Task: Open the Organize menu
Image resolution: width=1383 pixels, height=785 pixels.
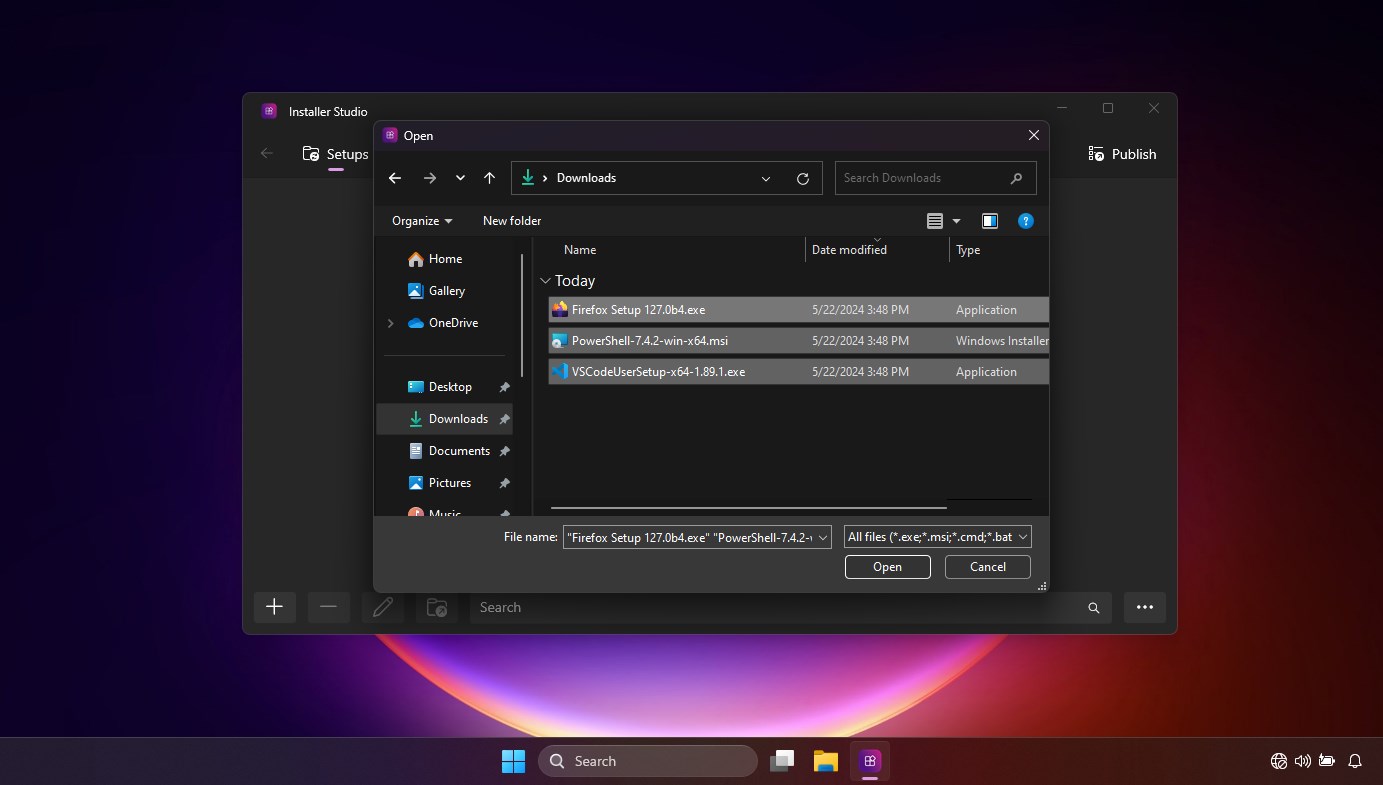Action: [421, 221]
